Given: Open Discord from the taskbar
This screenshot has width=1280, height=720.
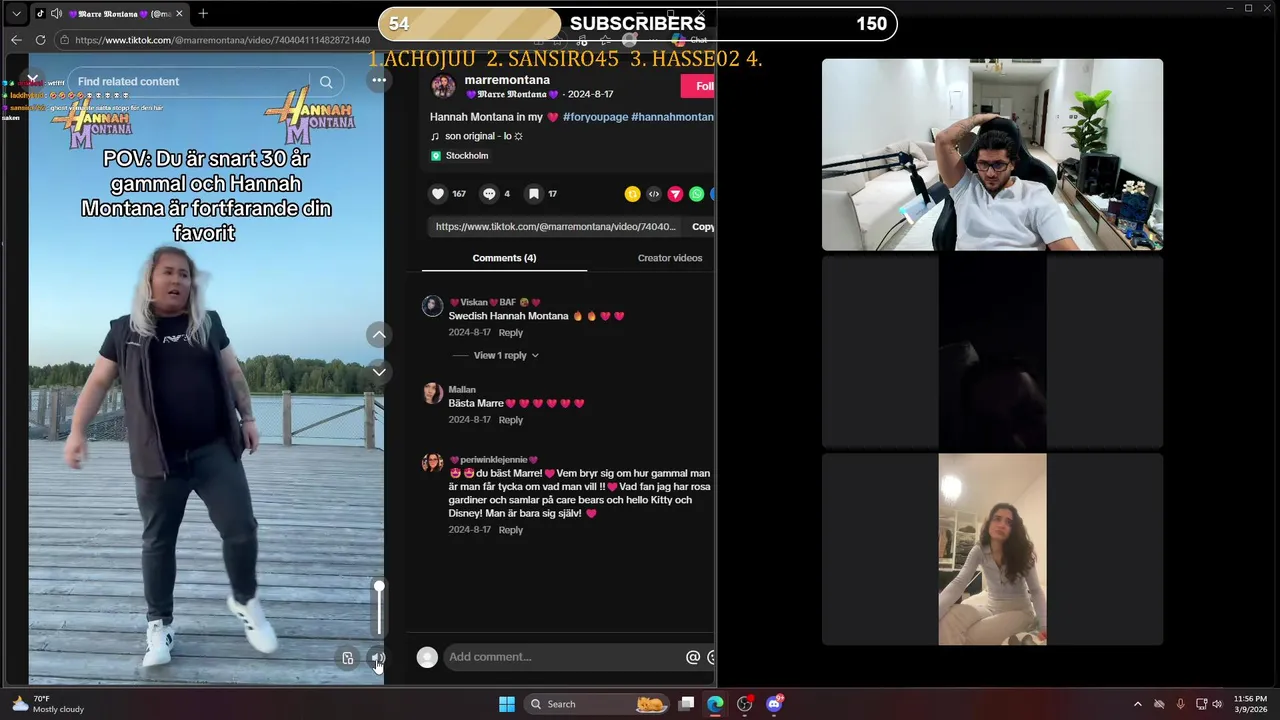Looking at the screenshot, I should pos(773,704).
